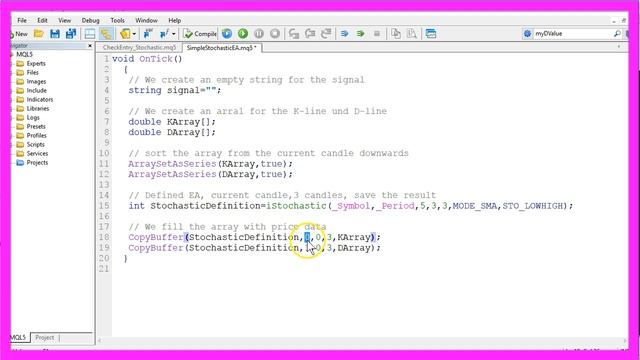
Task: Click the Stop debugging icon
Action: click(275, 33)
